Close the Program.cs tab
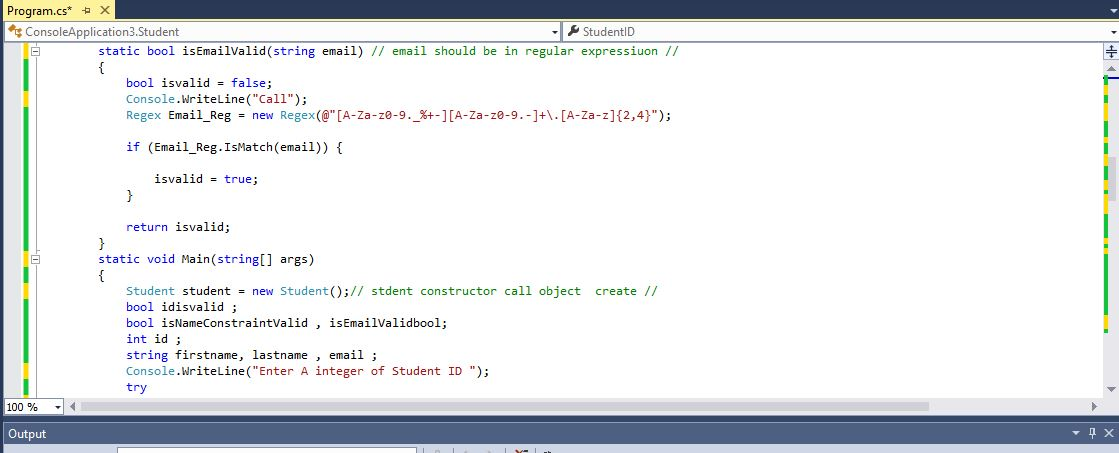Image resolution: width=1119 pixels, height=453 pixels. click(103, 11)
